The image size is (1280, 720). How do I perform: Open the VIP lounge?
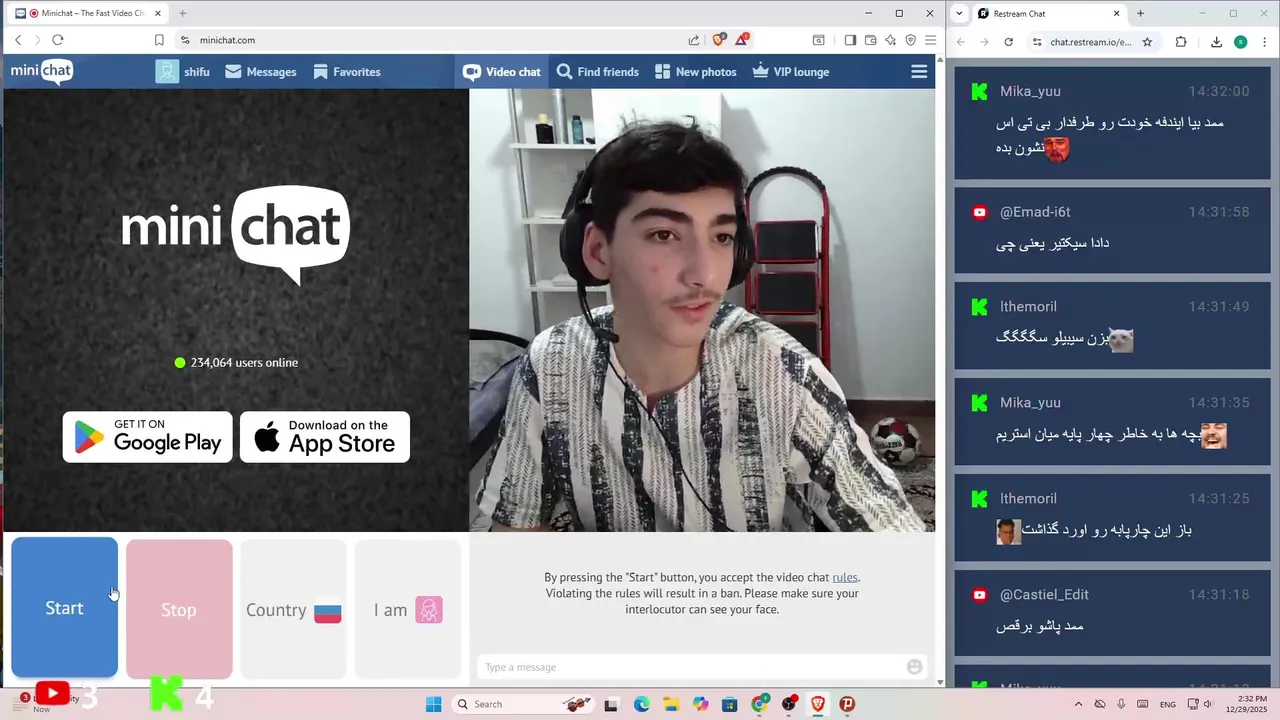click(790, 72)
